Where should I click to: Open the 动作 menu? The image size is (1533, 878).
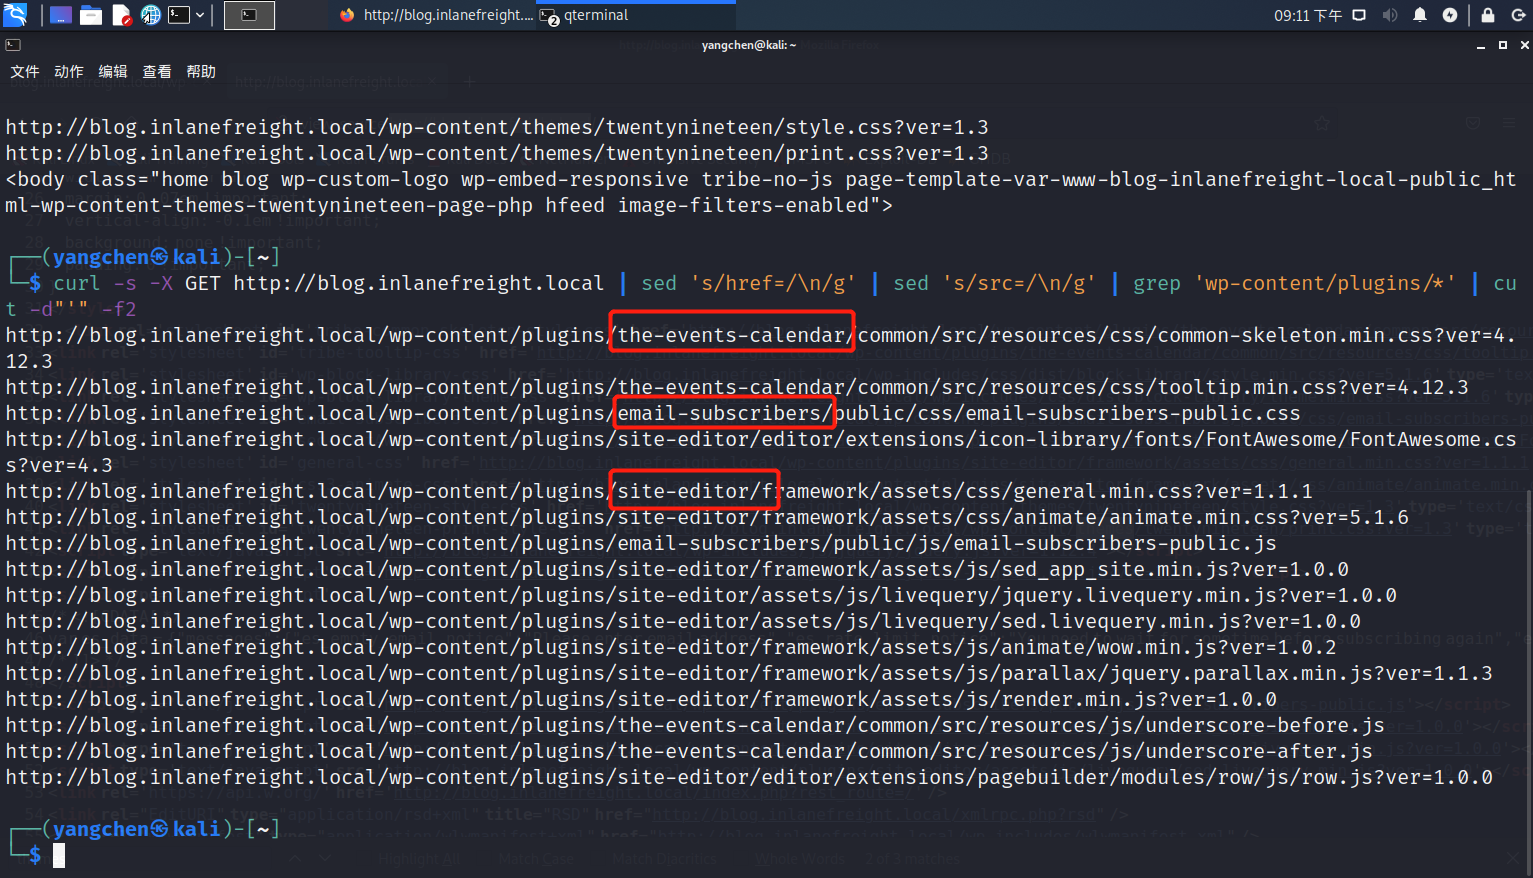[x=68, y=71]
